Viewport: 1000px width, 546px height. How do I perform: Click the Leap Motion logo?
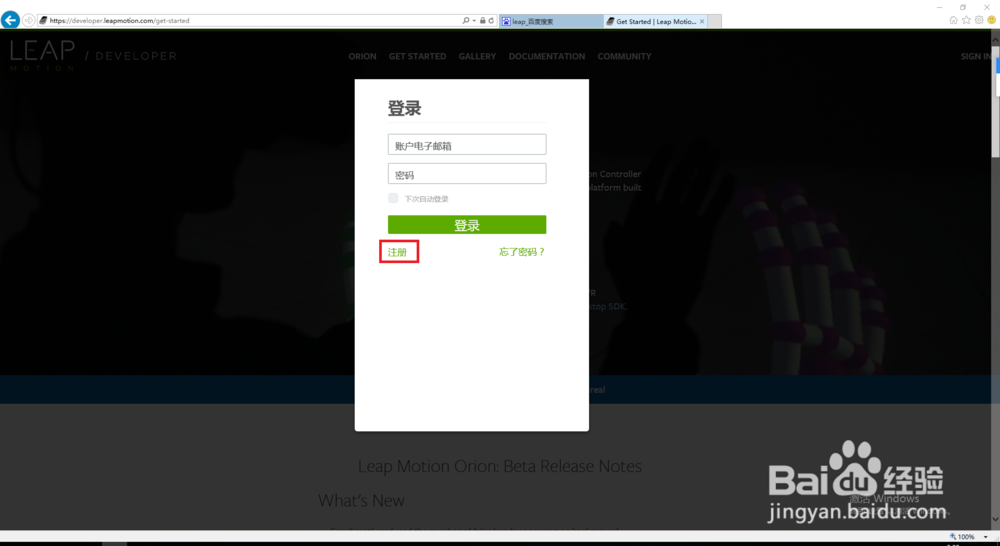coord(42,55)
